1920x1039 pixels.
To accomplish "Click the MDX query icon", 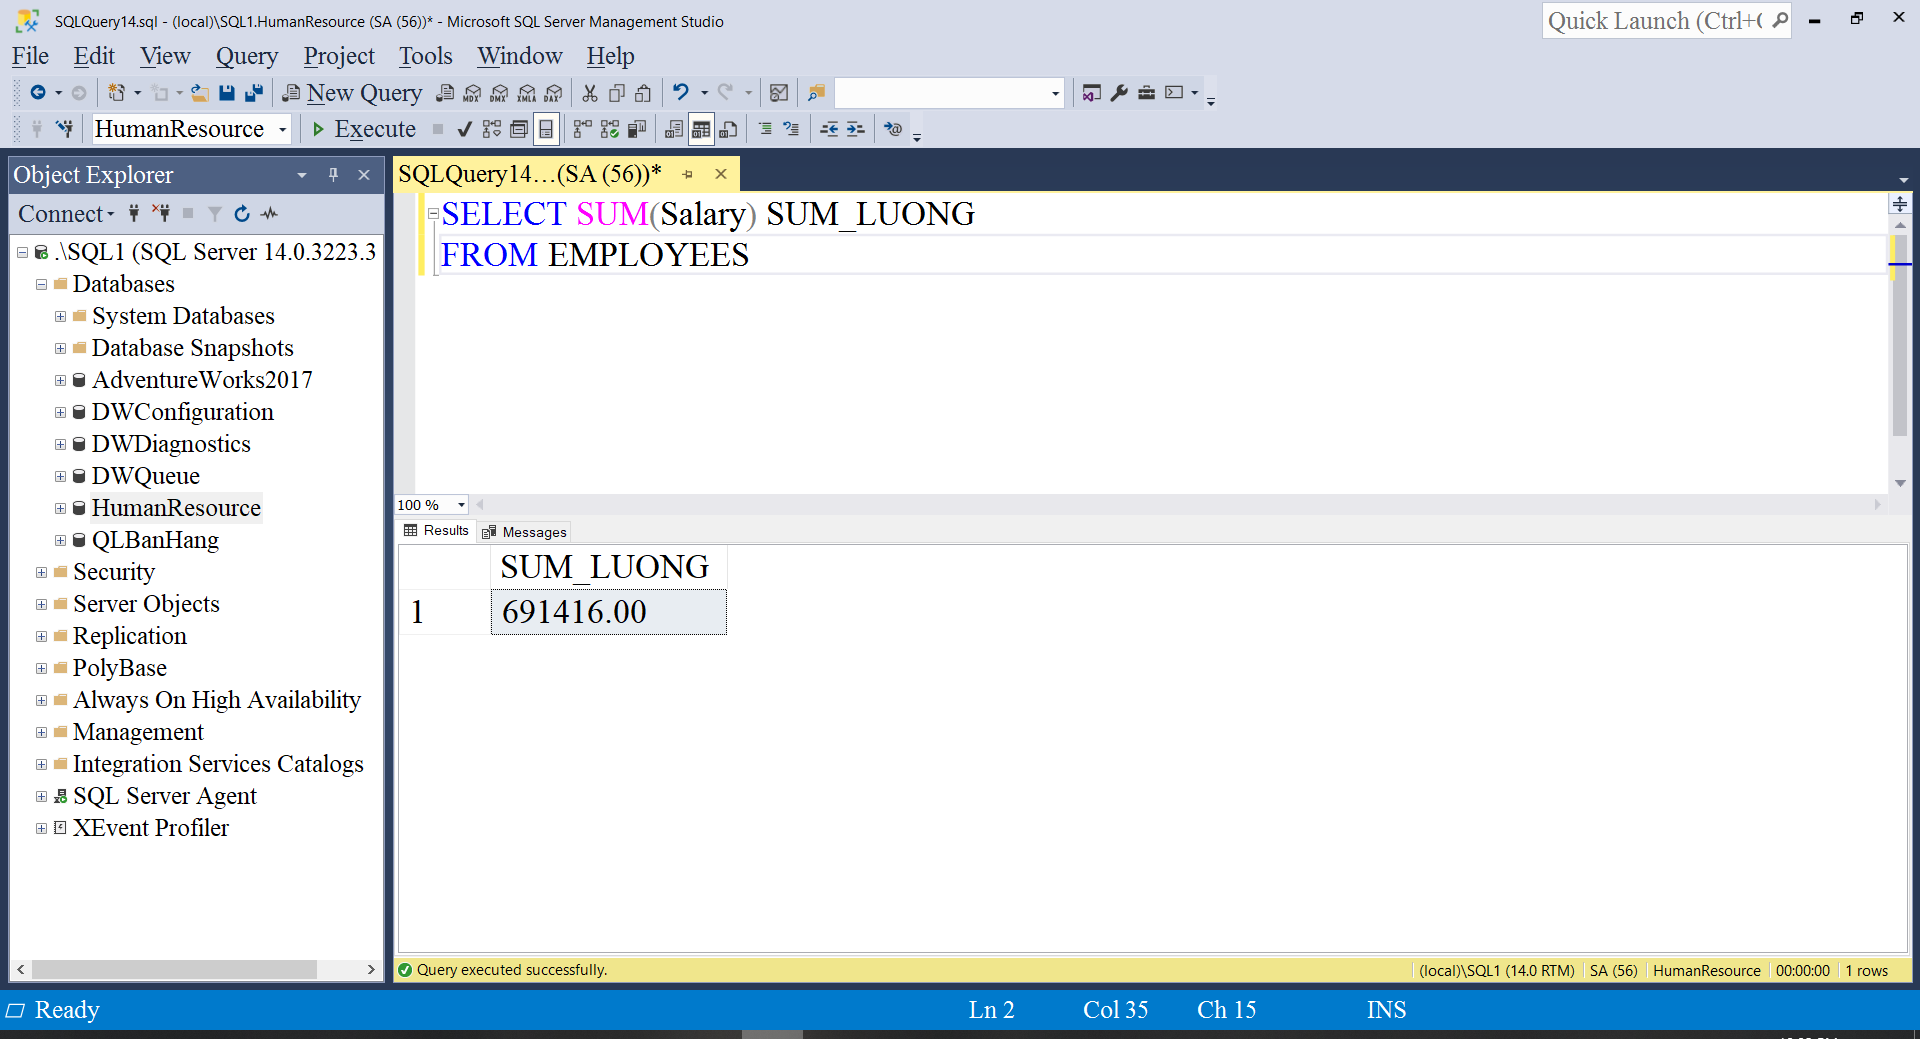I will [x=472, y=93].
